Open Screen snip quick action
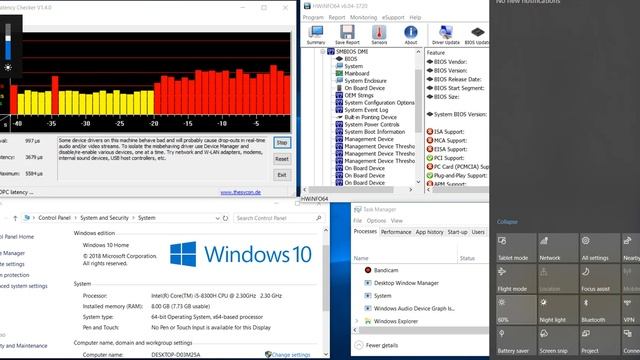The image size is (640, 360). 558,341
